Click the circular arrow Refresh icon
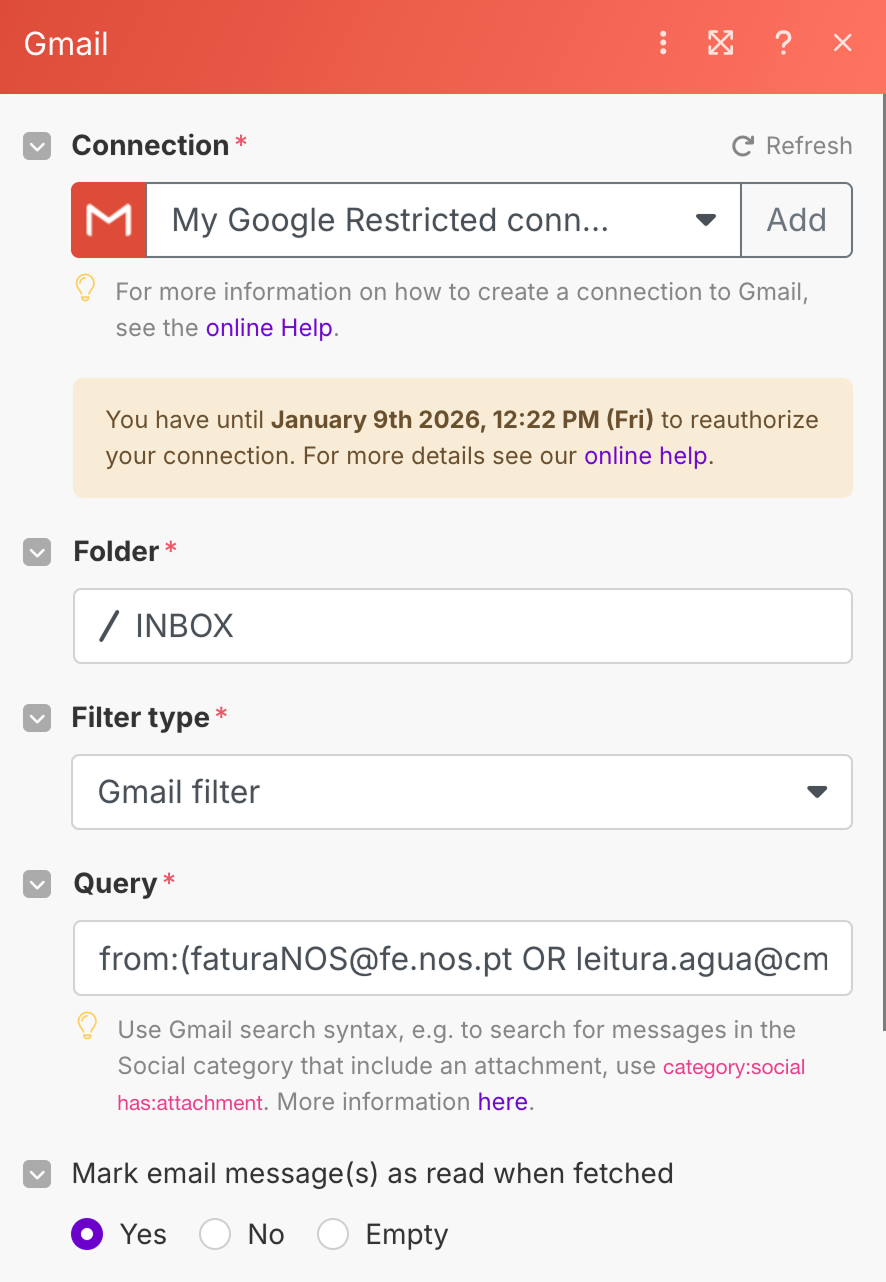The height and width of the screenshot is (1282, 886). 743,146
